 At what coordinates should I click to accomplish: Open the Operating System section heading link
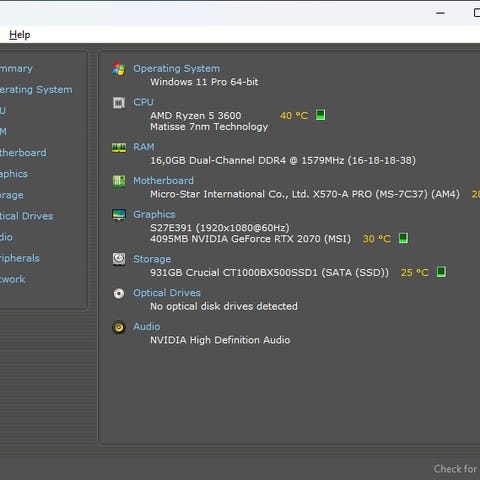click(x=177, y=68)
